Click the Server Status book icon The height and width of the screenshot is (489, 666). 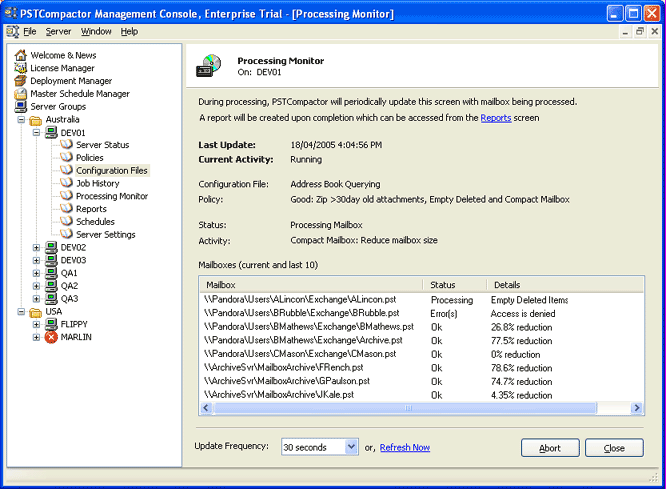pyautogui.click(x=66, y=144)
